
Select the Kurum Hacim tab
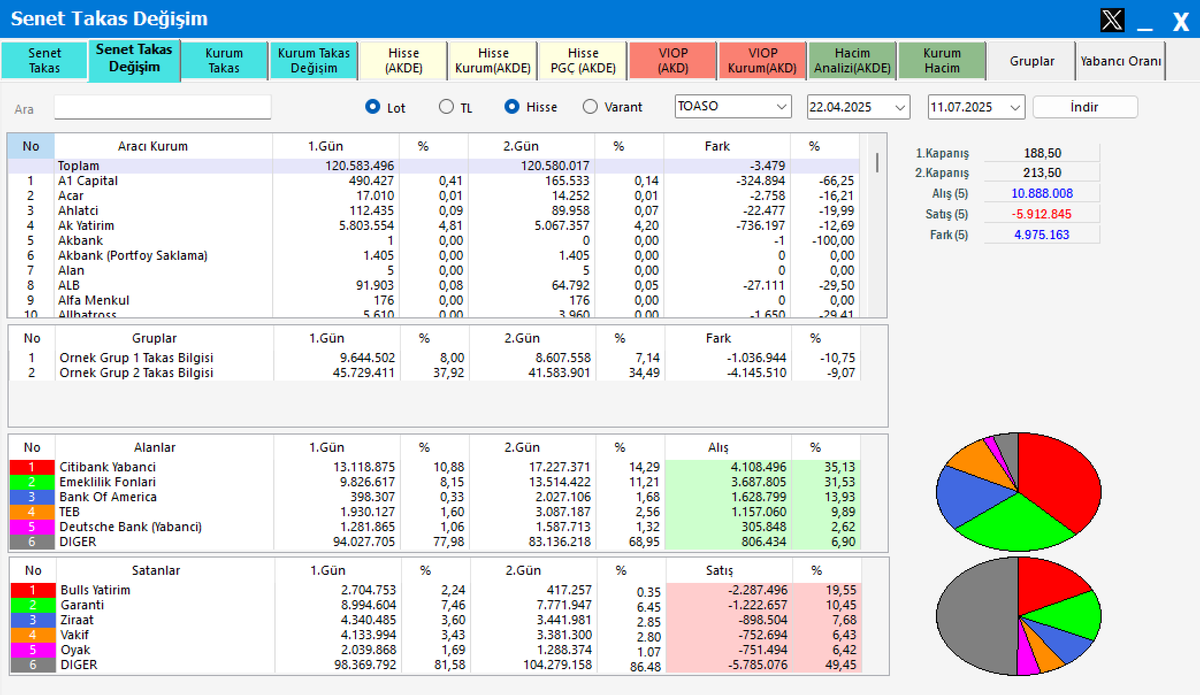coord(942,61)
